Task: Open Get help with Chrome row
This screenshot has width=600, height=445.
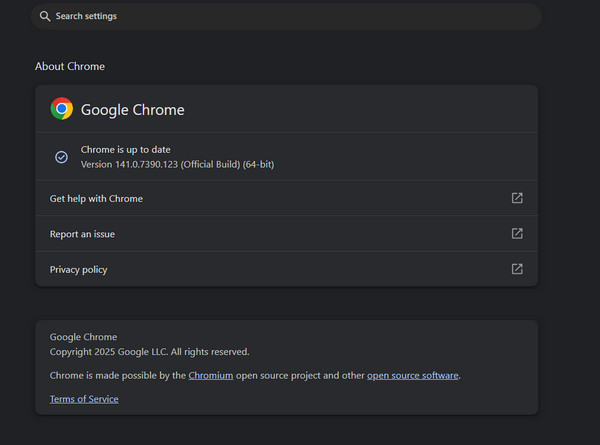Action: (97, 198)
